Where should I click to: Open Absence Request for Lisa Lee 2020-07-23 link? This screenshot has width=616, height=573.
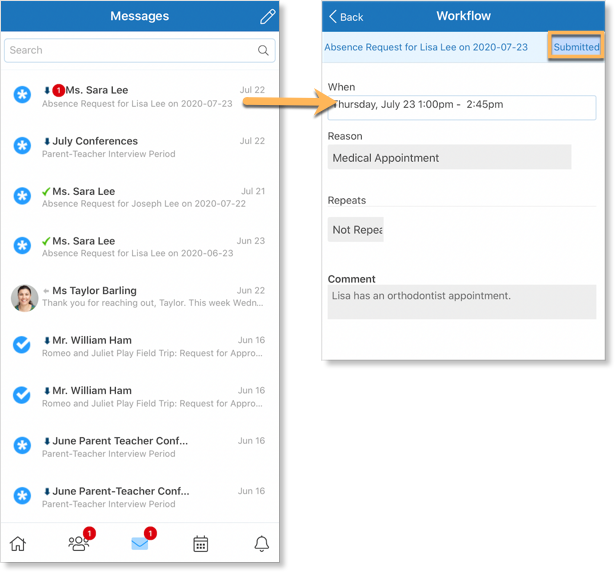point(426,47)
